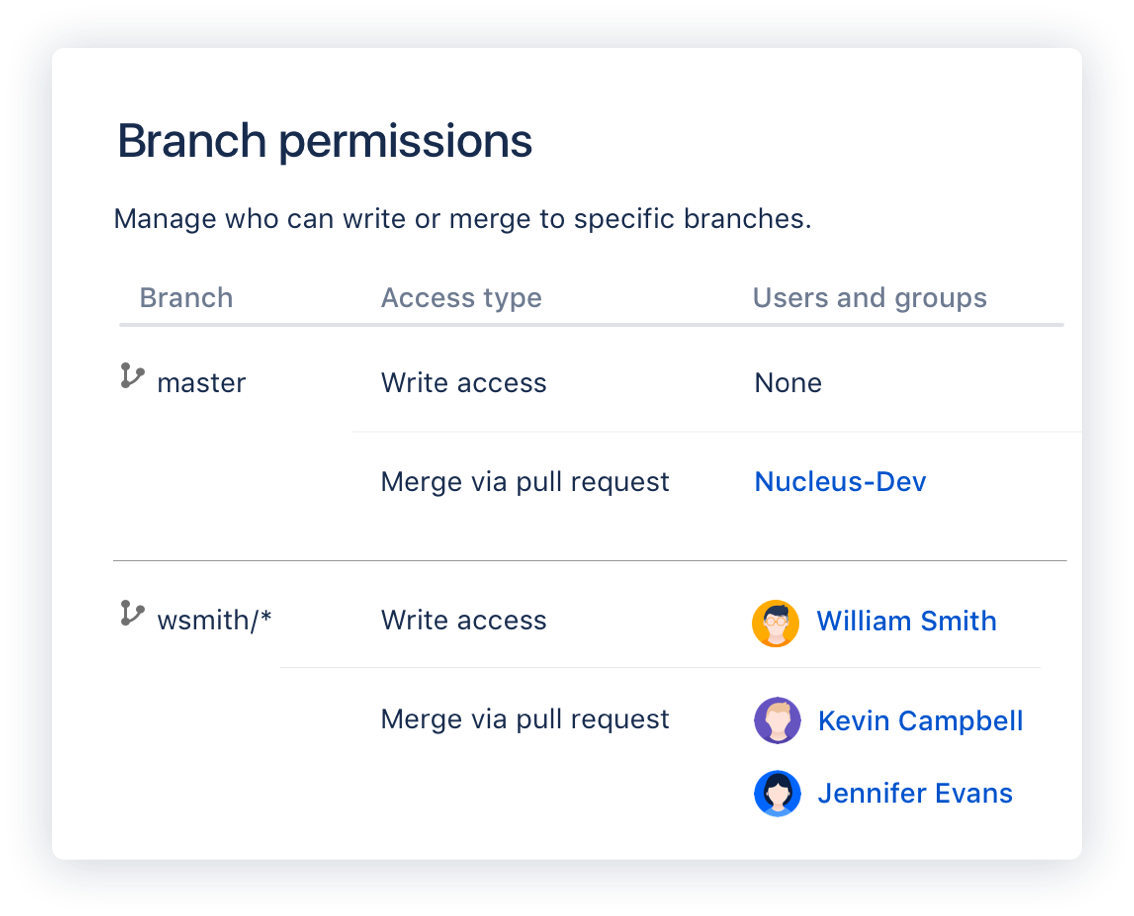Screen dimensions: 1134x916
Task: Open the Nucleus-Dev group
Action: tap(839, 481)
